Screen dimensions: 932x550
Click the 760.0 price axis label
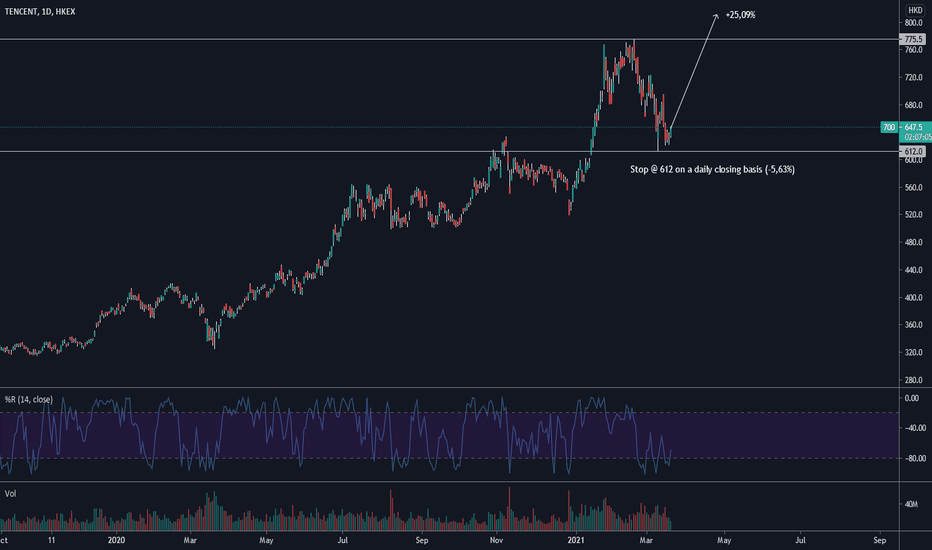click(x=914, y=50)
